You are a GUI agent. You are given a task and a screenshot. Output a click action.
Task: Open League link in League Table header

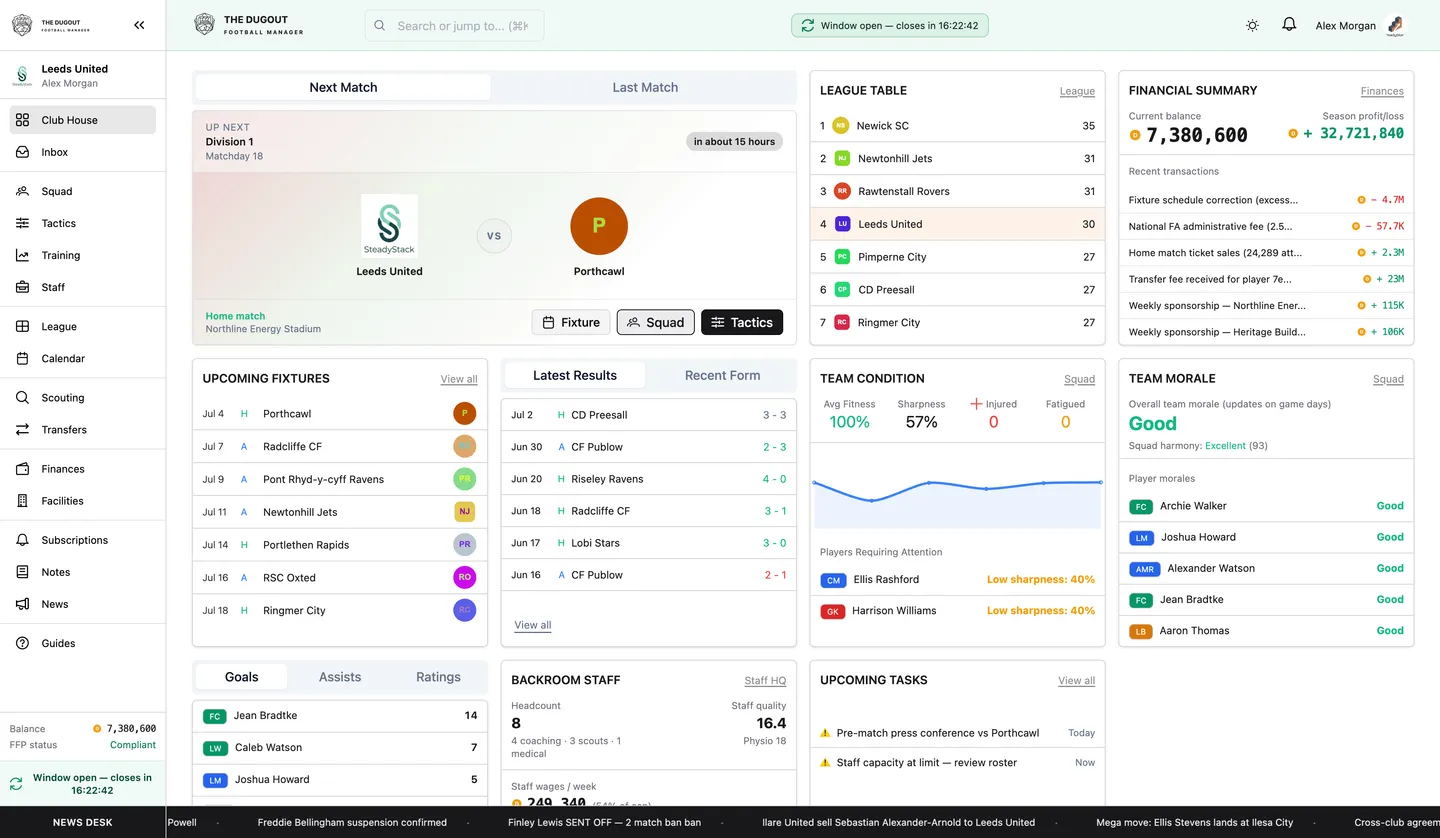tap(1077, 91)
